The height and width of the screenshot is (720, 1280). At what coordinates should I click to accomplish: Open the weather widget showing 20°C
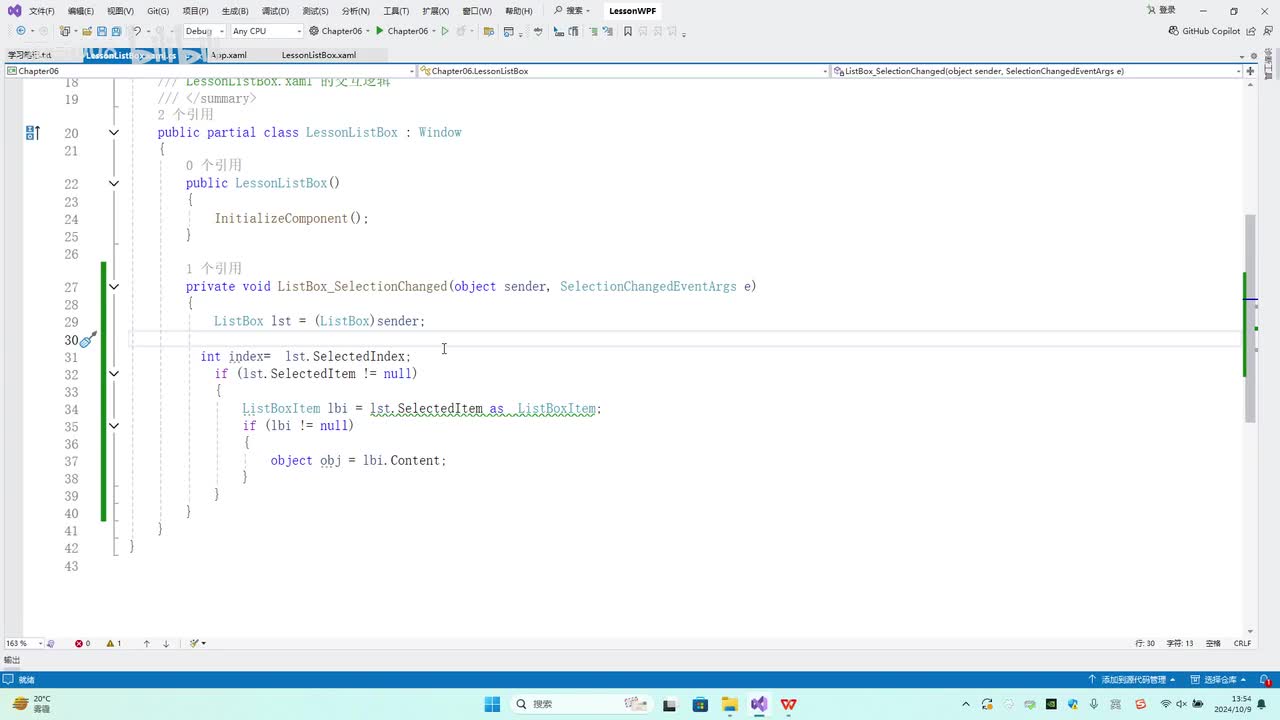click(31, 704)
